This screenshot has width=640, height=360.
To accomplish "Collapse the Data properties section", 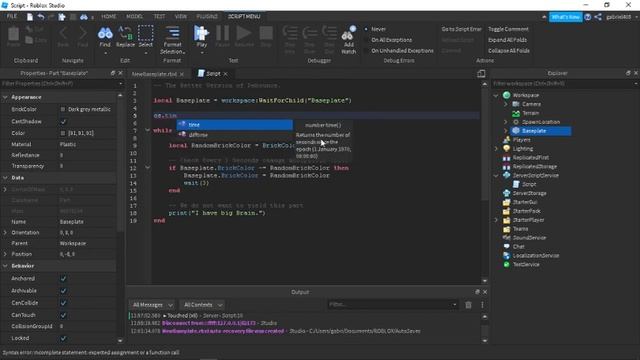I will point(5,178).
